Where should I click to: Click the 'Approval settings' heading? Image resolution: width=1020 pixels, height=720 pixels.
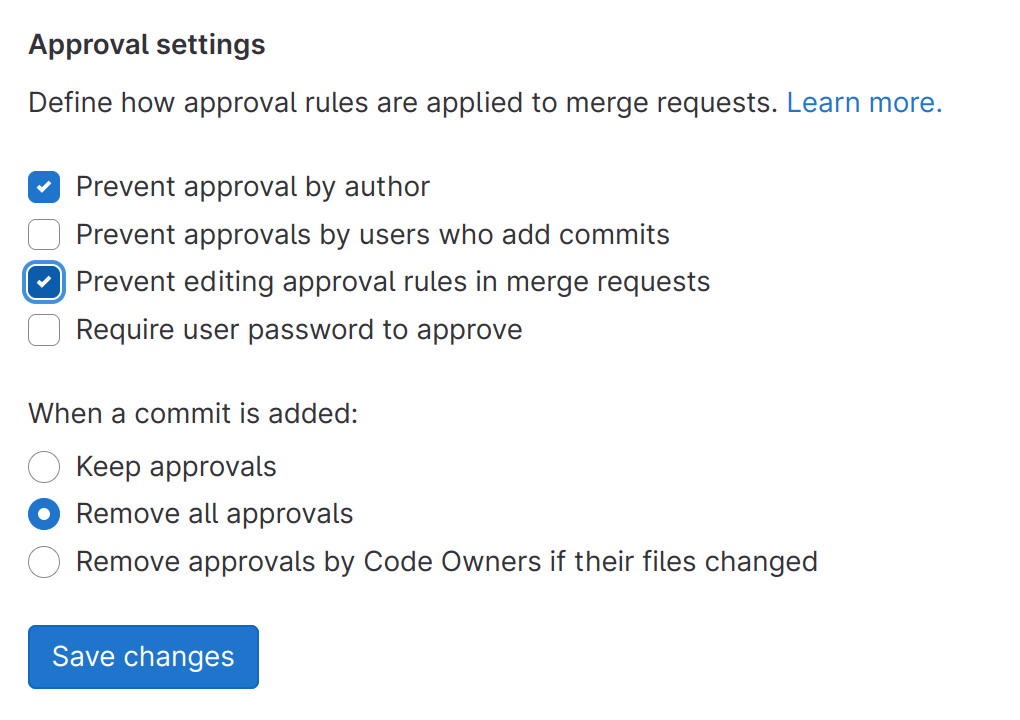tap(147, 45)
